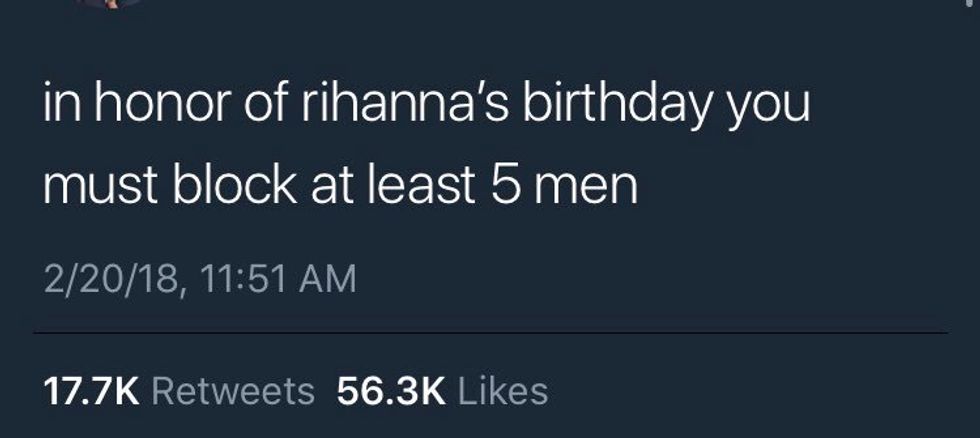Click the divider line below the timestamp
Screen dimensions: 980x438
click(490, 332)
